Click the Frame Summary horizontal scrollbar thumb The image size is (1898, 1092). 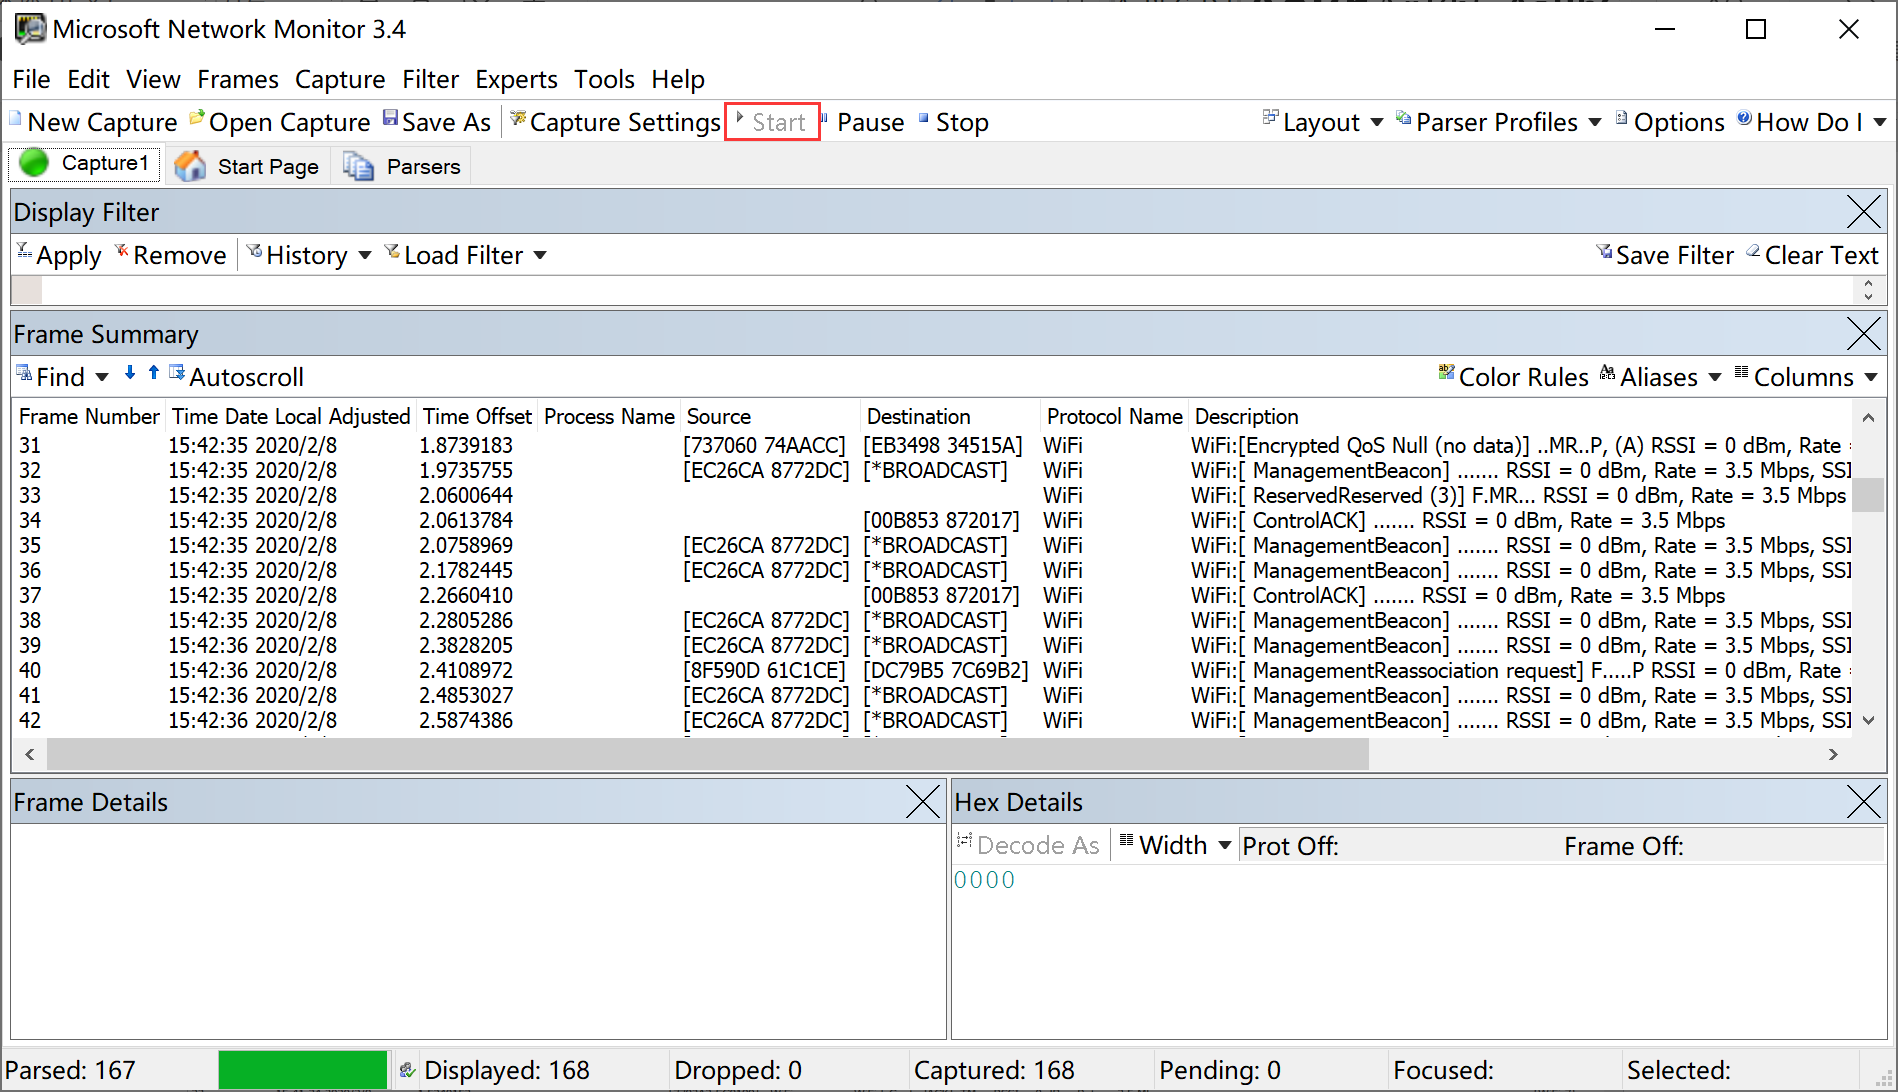tap(707, 754)
